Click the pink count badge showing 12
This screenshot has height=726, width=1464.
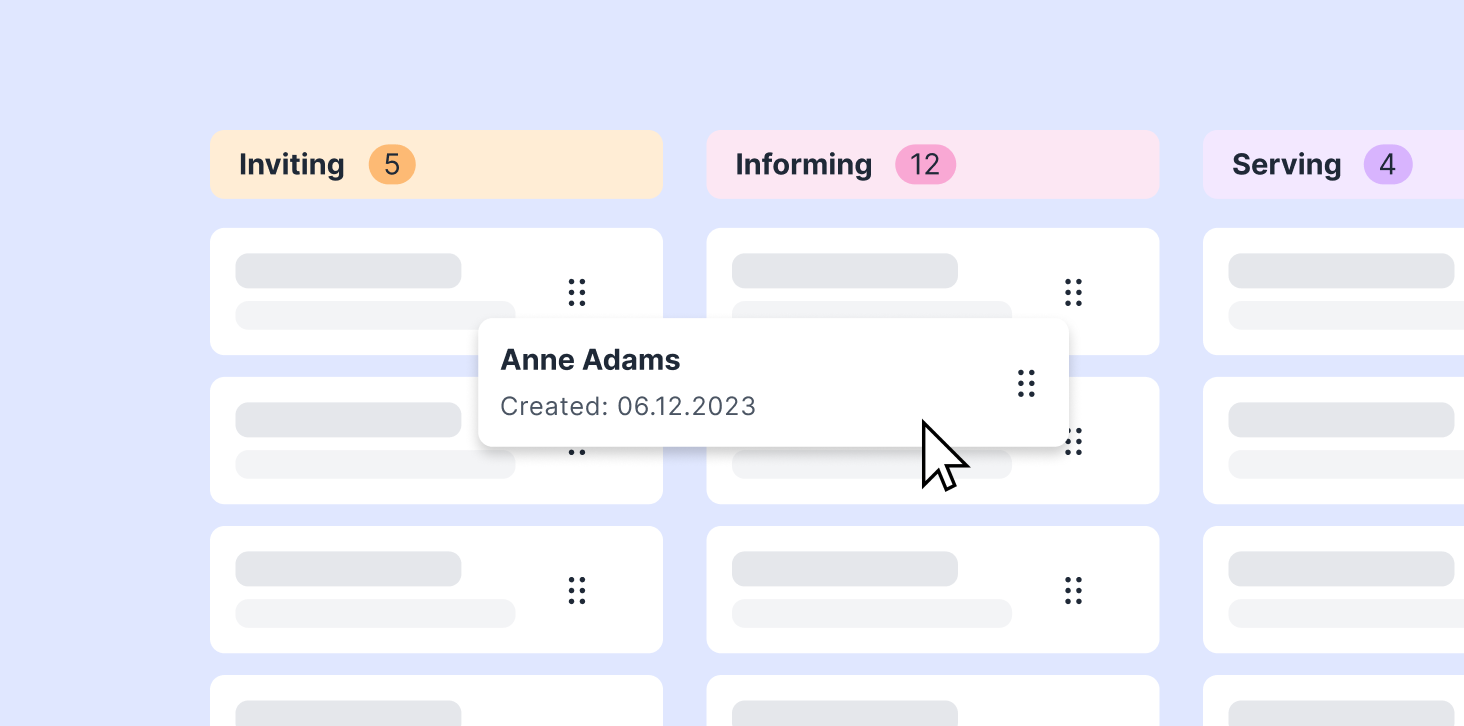pyautogui.click(x=925, y=165)
